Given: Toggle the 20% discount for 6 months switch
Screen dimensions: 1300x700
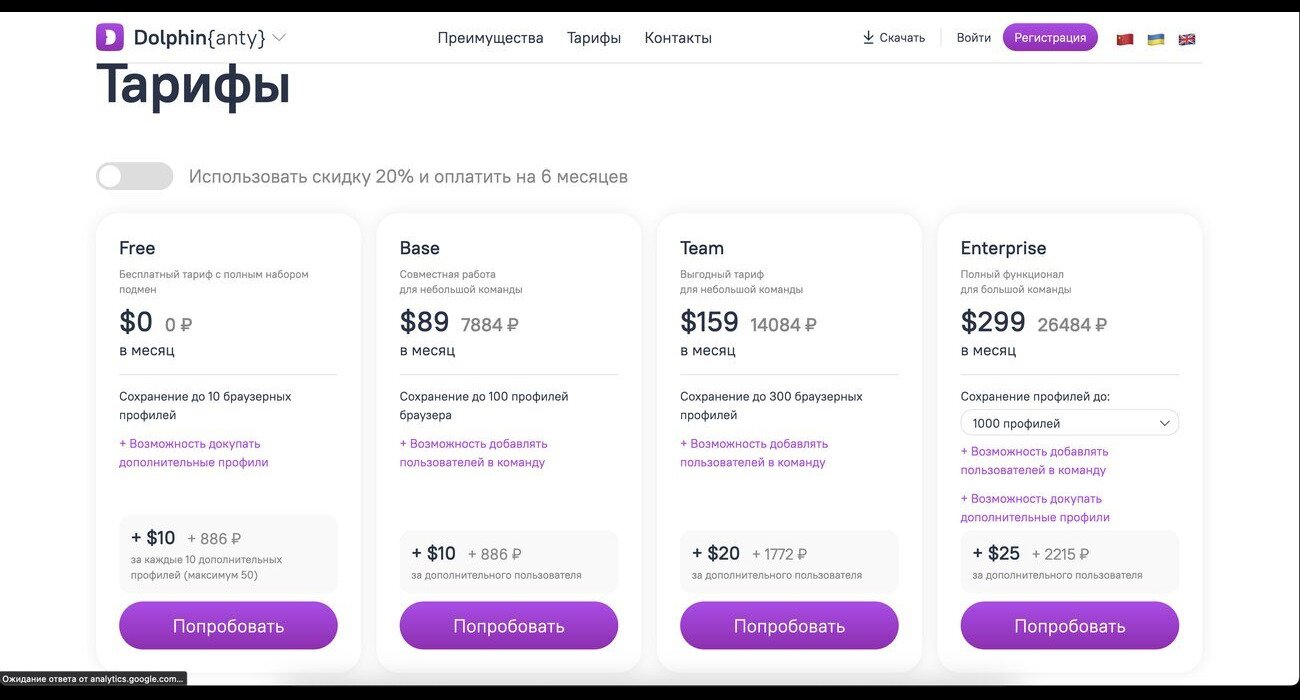Looking at the screenshot, I should coord(134,177).
